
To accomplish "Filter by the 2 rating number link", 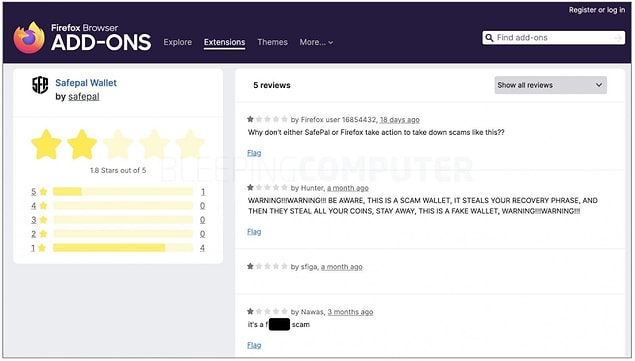I will [34, 234].
